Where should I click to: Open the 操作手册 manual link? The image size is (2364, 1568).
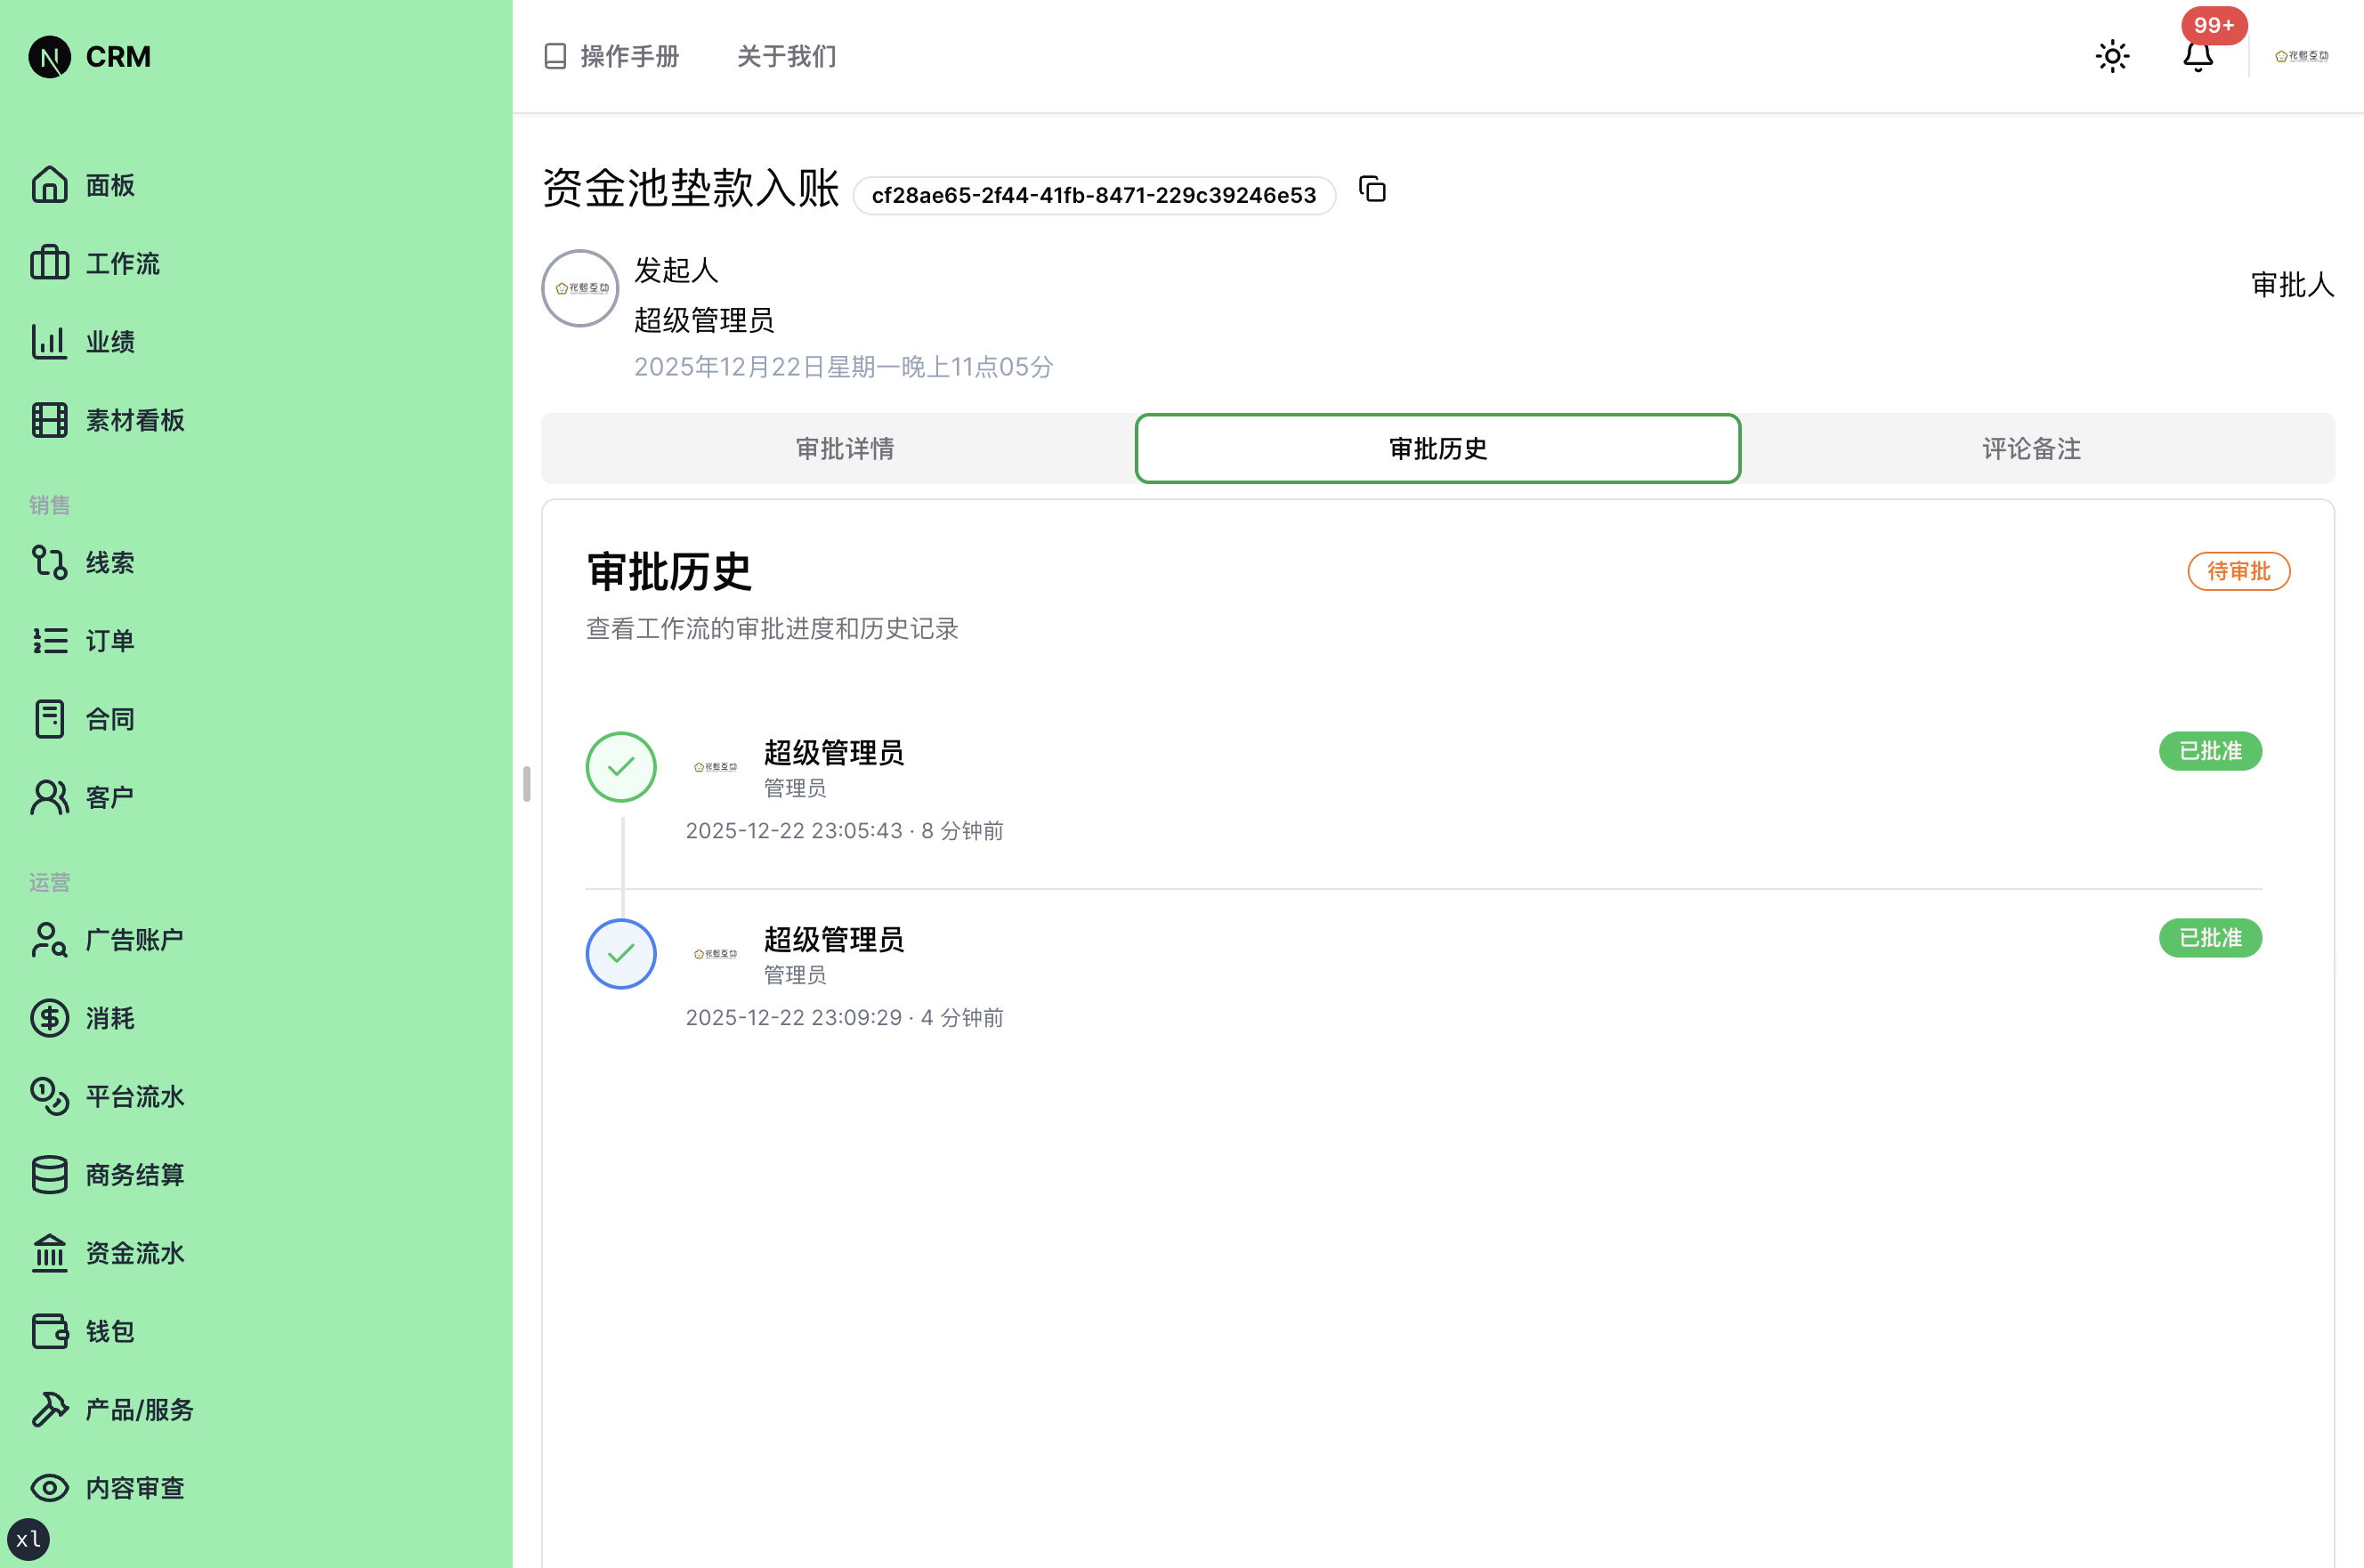(612, 56)
